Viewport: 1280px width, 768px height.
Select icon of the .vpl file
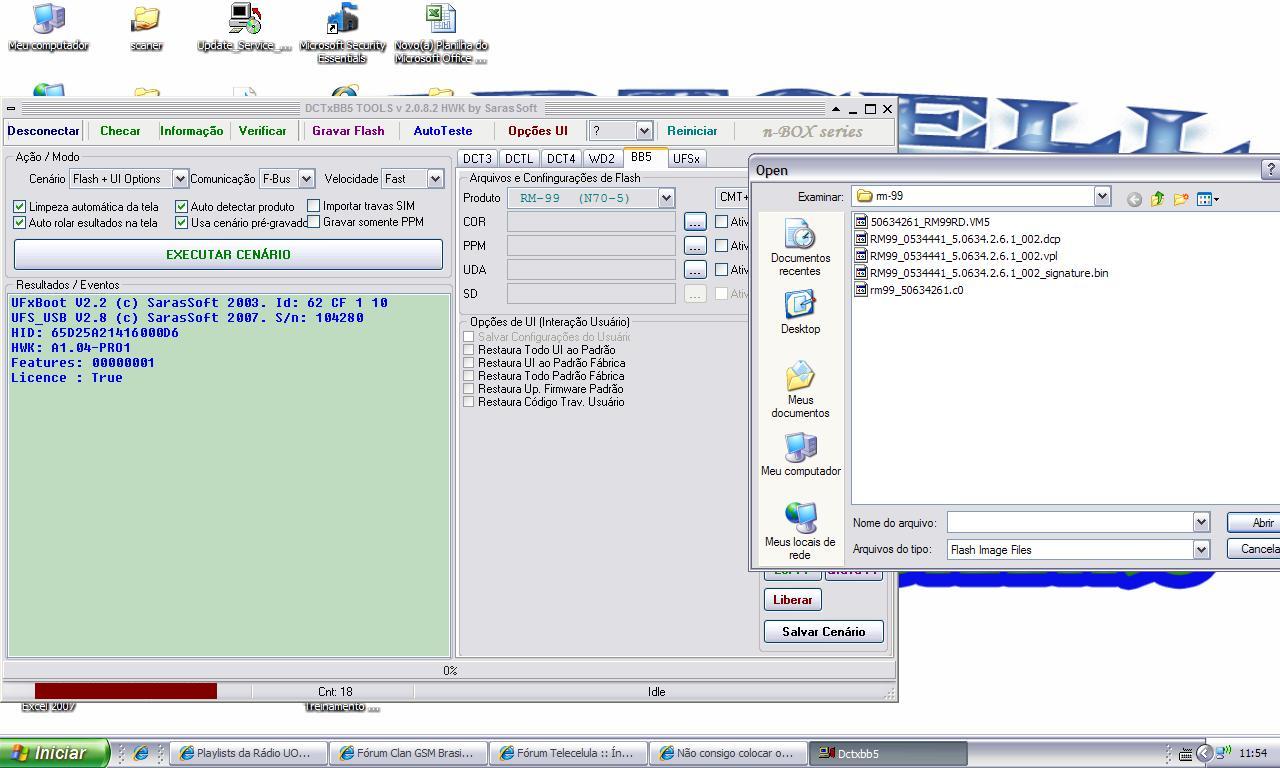861,256
